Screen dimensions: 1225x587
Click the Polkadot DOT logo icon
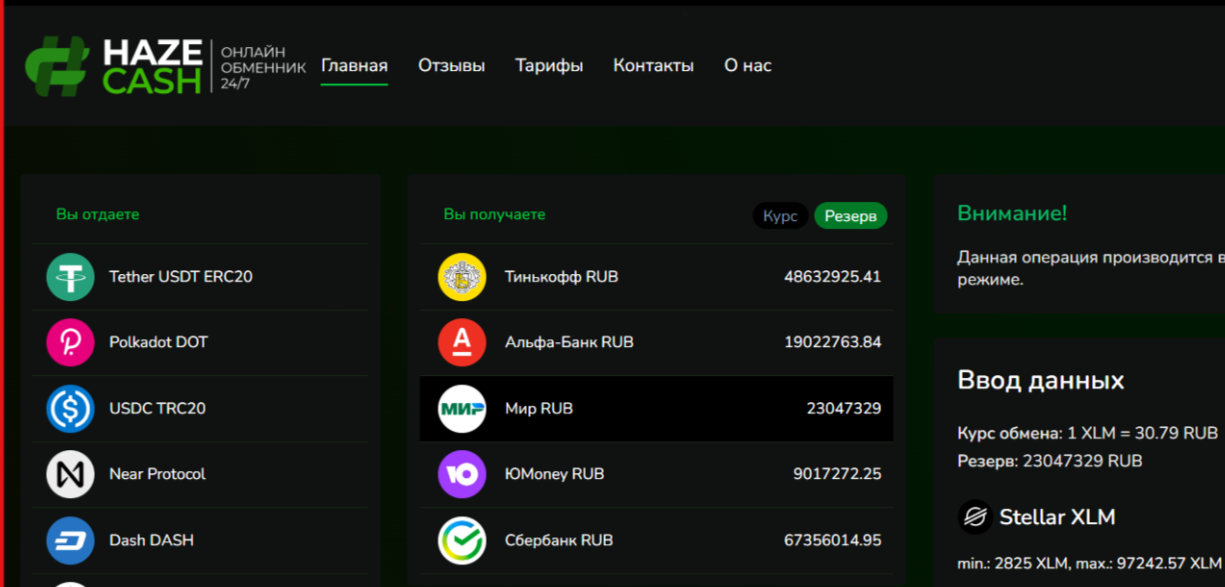coord(68,342)
